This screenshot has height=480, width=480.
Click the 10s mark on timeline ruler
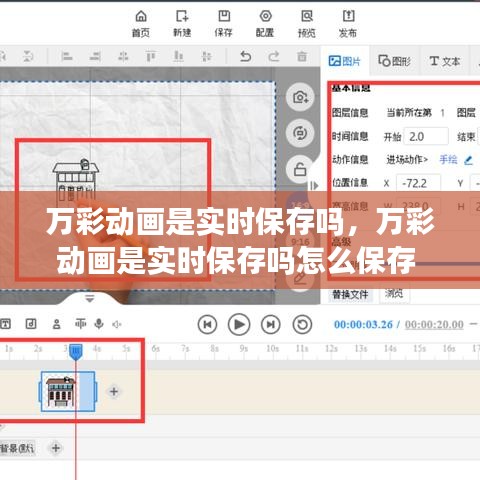pyautogui.click(x=272, y=349)
